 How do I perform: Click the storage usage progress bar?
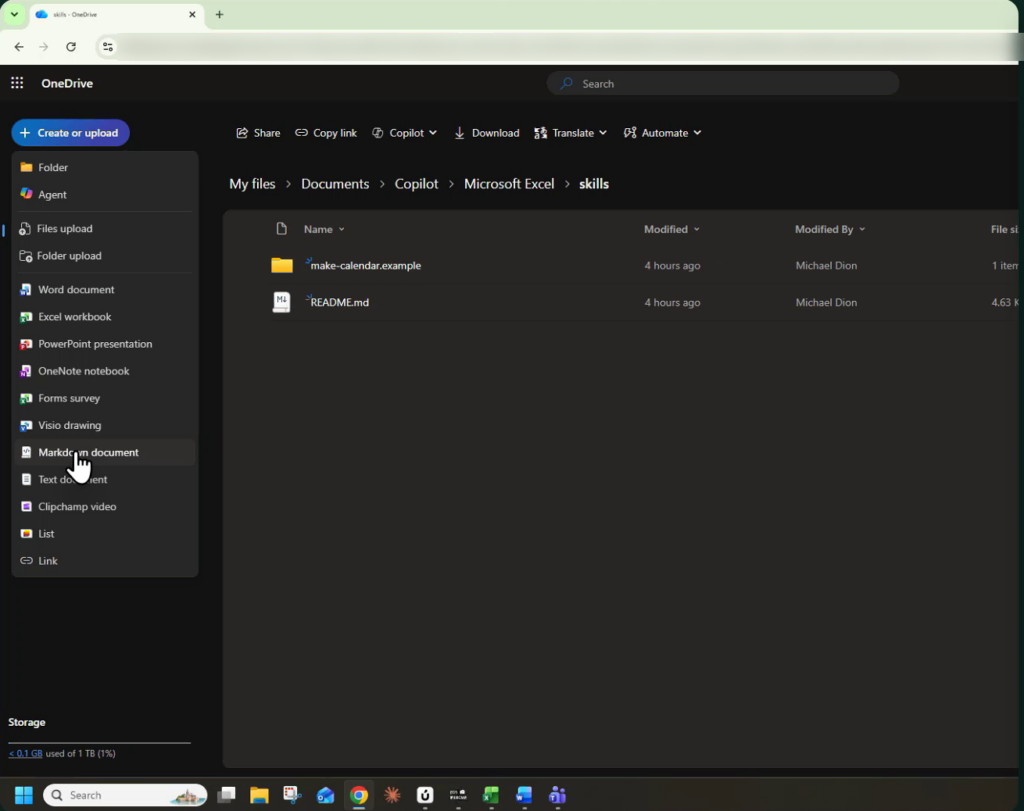tap(99, 743)
